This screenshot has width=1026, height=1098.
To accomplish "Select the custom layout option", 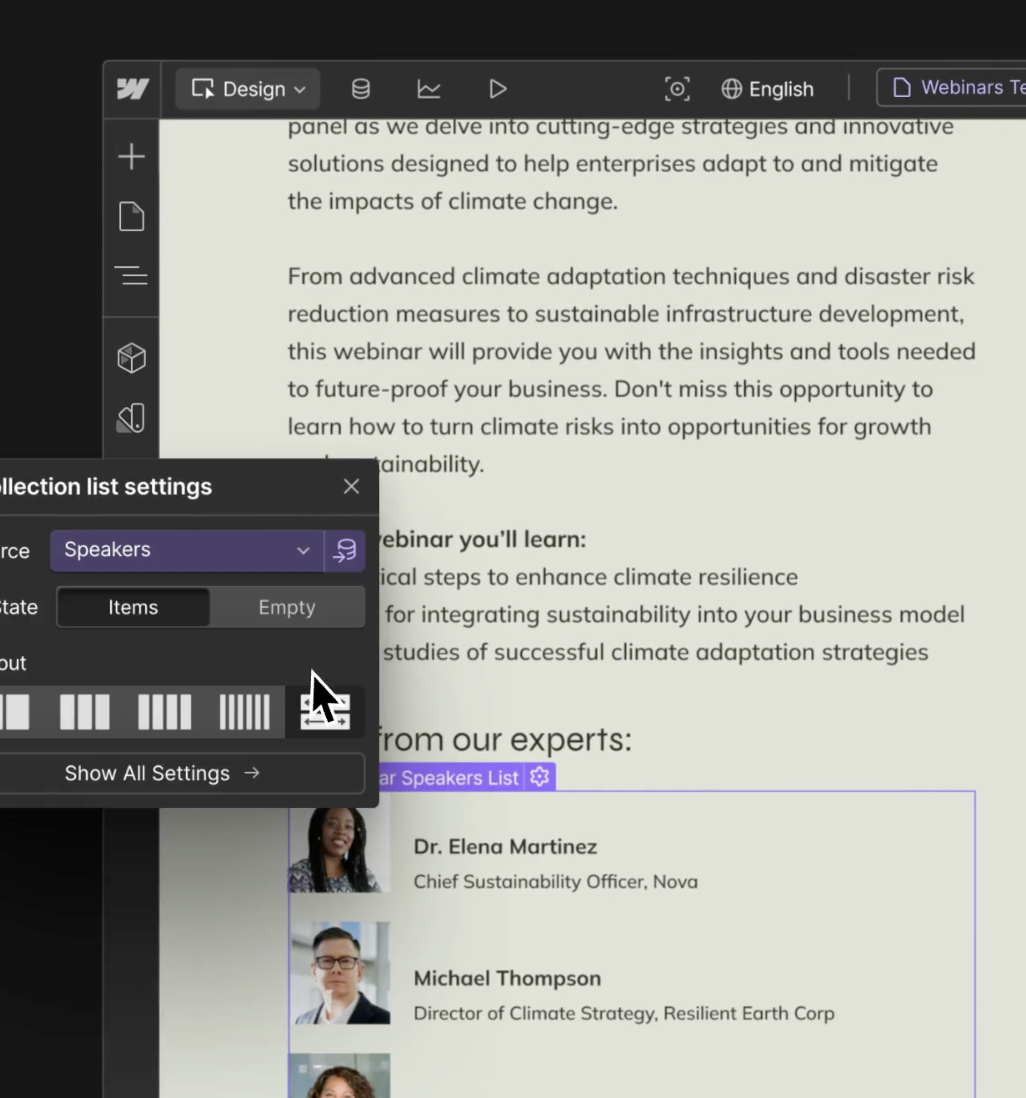I will tap(325, 712).
